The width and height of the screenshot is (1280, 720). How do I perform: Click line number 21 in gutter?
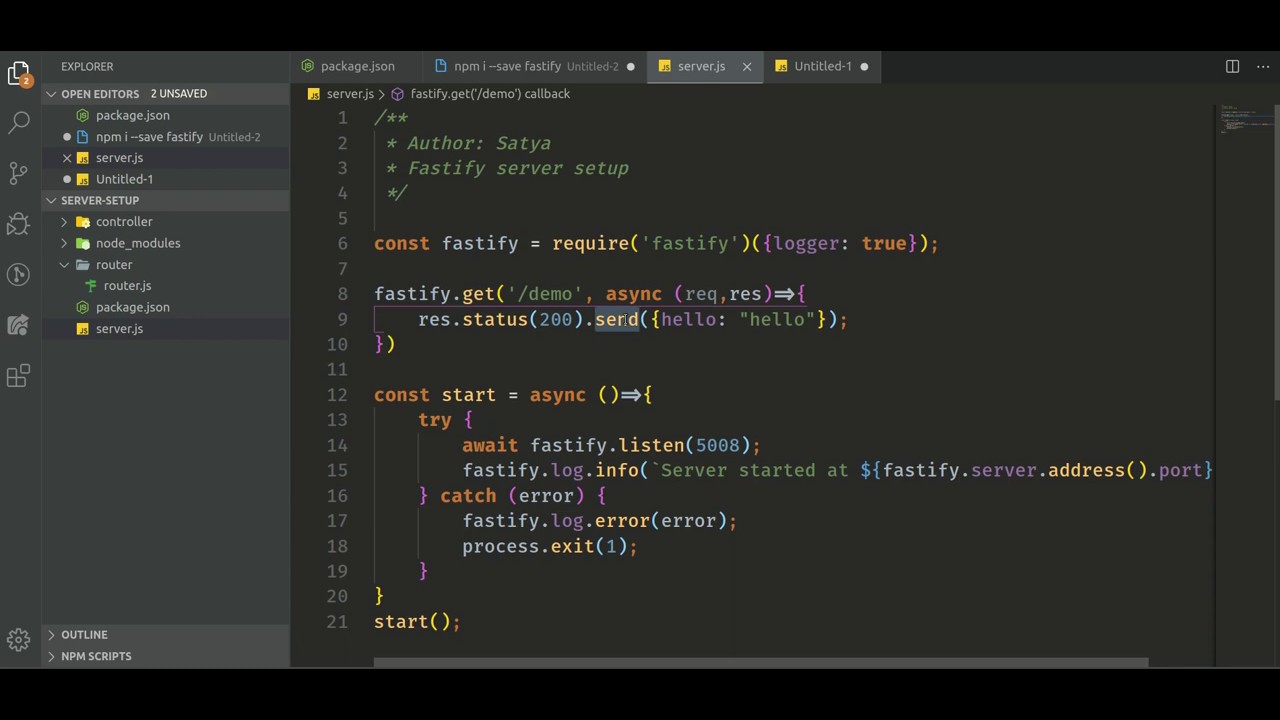(x=337, y=622)
